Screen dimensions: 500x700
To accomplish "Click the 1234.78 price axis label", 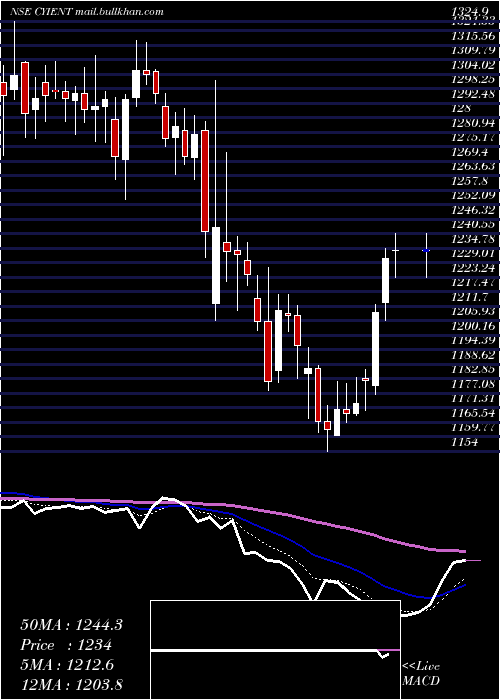I will click(473, 239).
